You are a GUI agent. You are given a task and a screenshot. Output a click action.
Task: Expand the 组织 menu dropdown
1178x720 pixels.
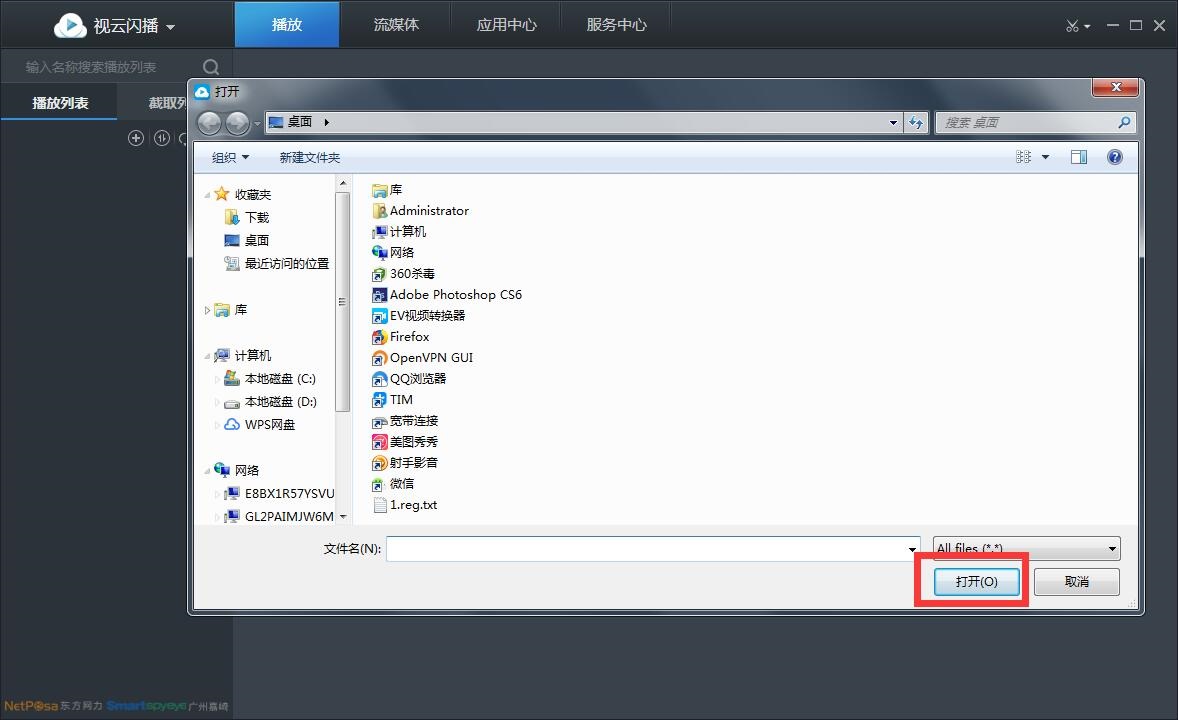point(230,158)
